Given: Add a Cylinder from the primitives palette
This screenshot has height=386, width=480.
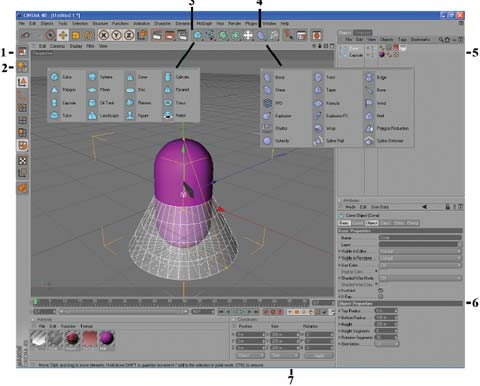Looking at the screenshot, I should (x=178, y=77).
